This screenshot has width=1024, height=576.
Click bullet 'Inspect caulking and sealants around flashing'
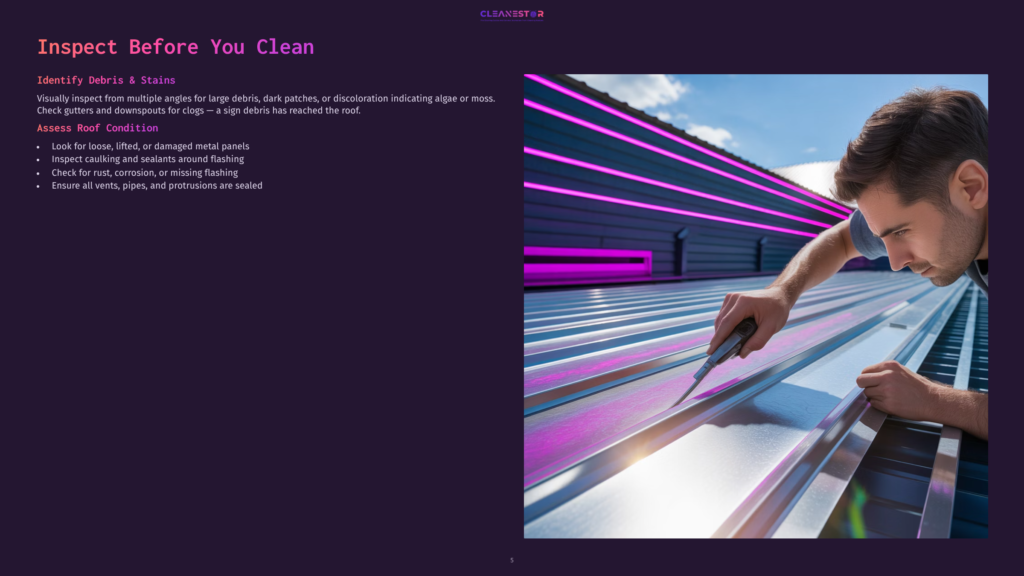click(148, 159)
